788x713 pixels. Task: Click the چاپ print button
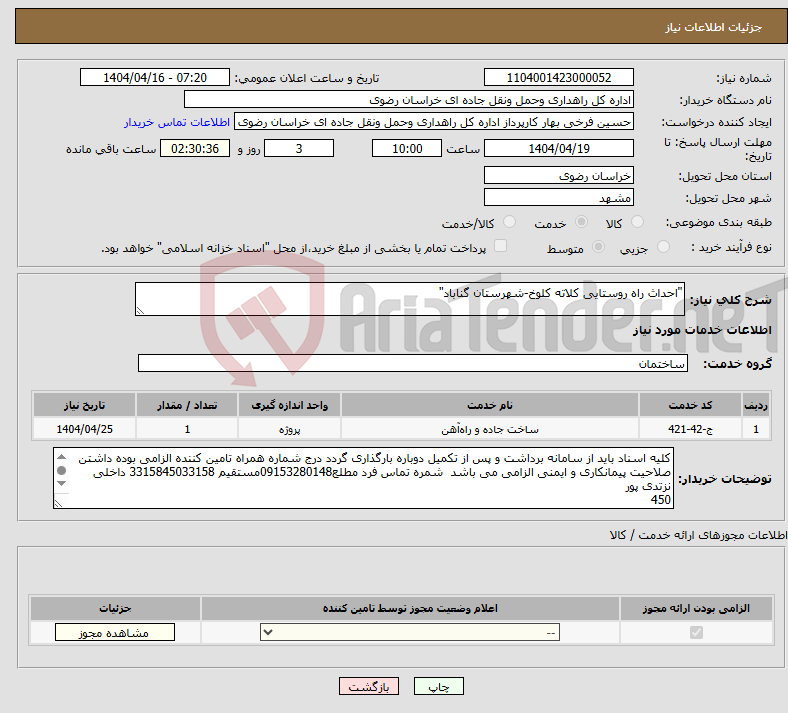point(439,686)
